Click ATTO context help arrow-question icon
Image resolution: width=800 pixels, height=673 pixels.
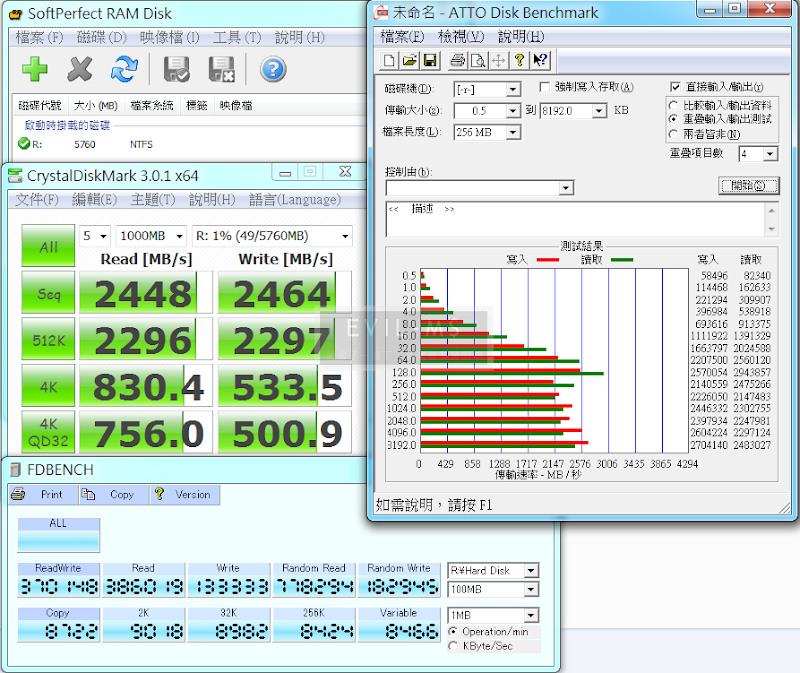[540, 61]
